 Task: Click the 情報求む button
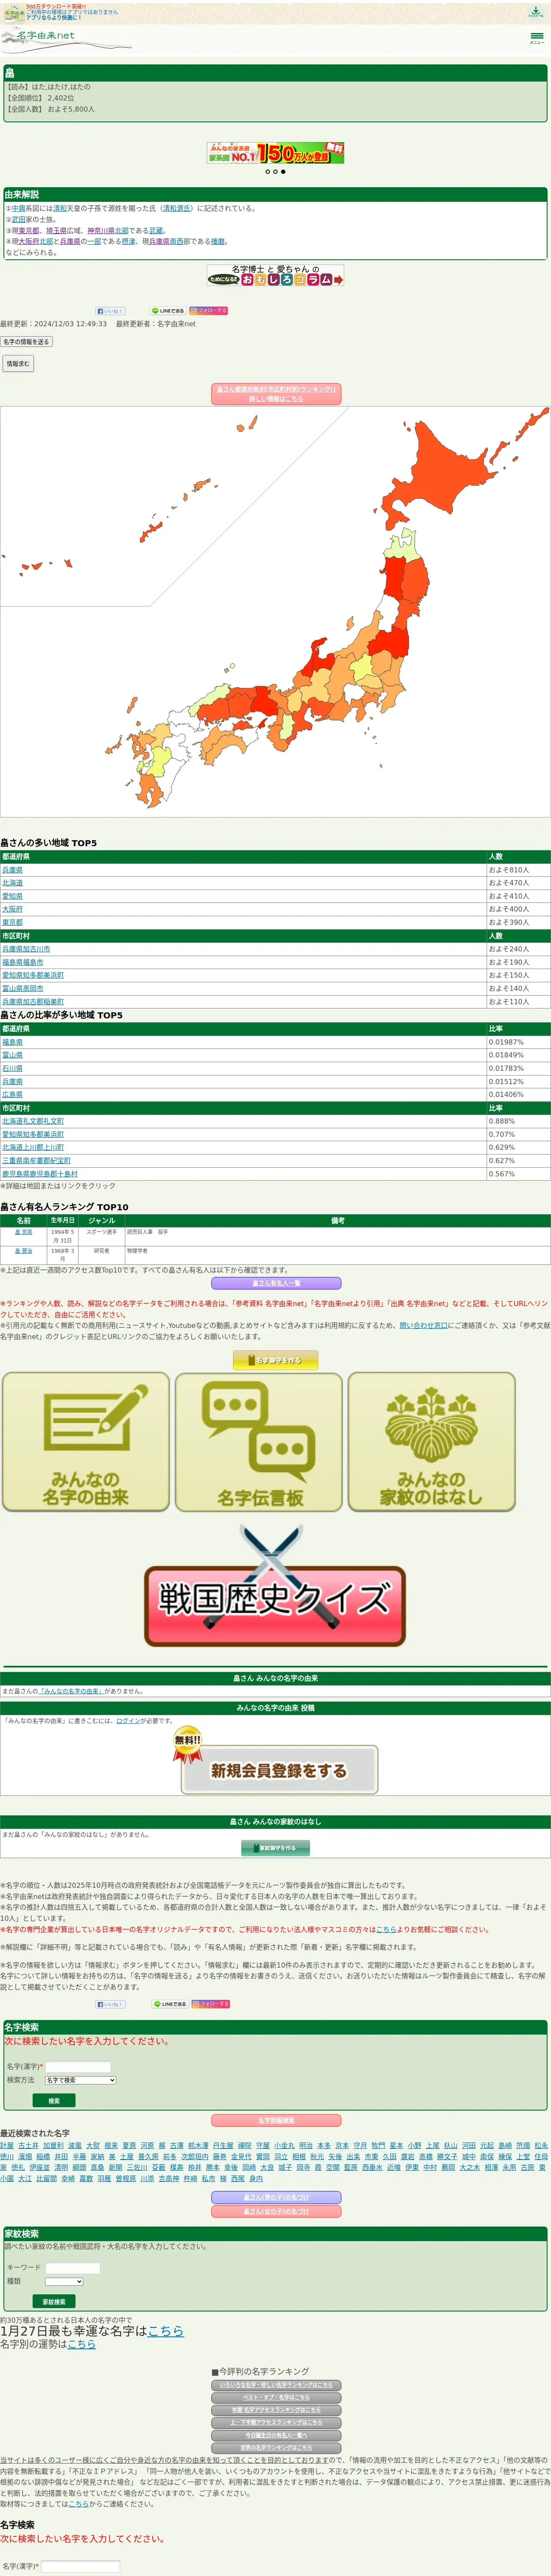tap(18, 364)
